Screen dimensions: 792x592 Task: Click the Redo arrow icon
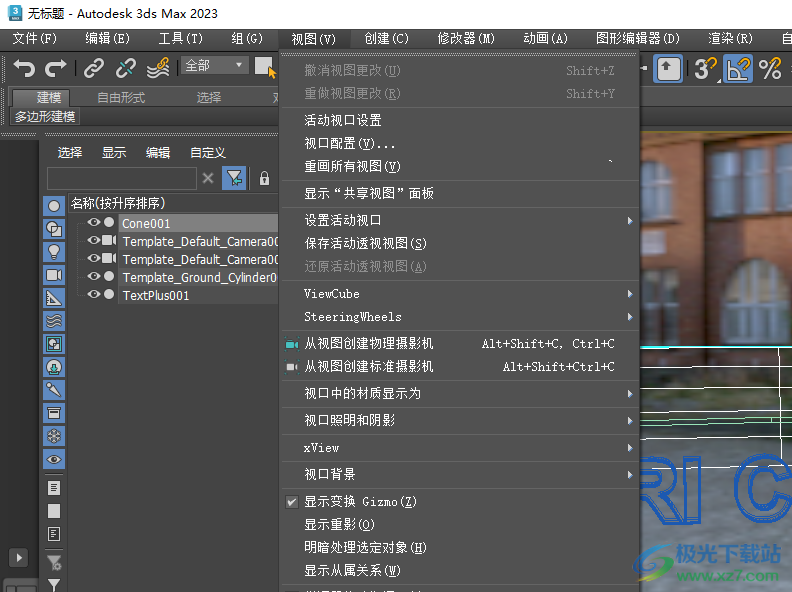coord(56,68)
